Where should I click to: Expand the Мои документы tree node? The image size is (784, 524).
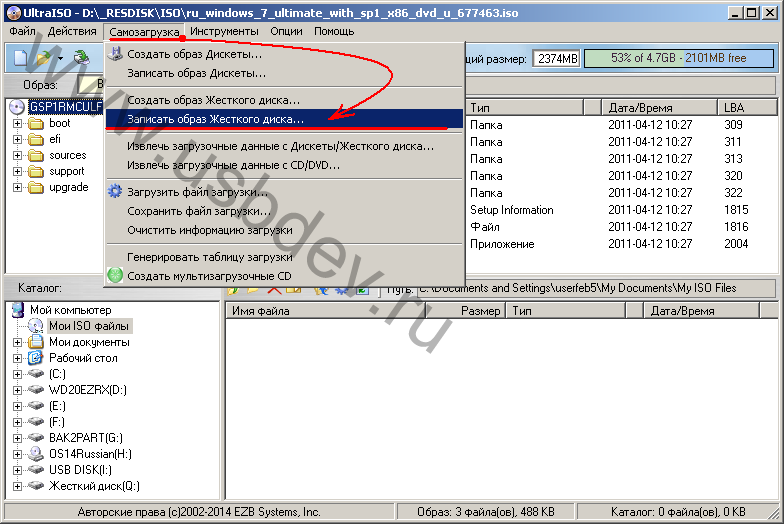pyautogui.click(x=18, y=342)
